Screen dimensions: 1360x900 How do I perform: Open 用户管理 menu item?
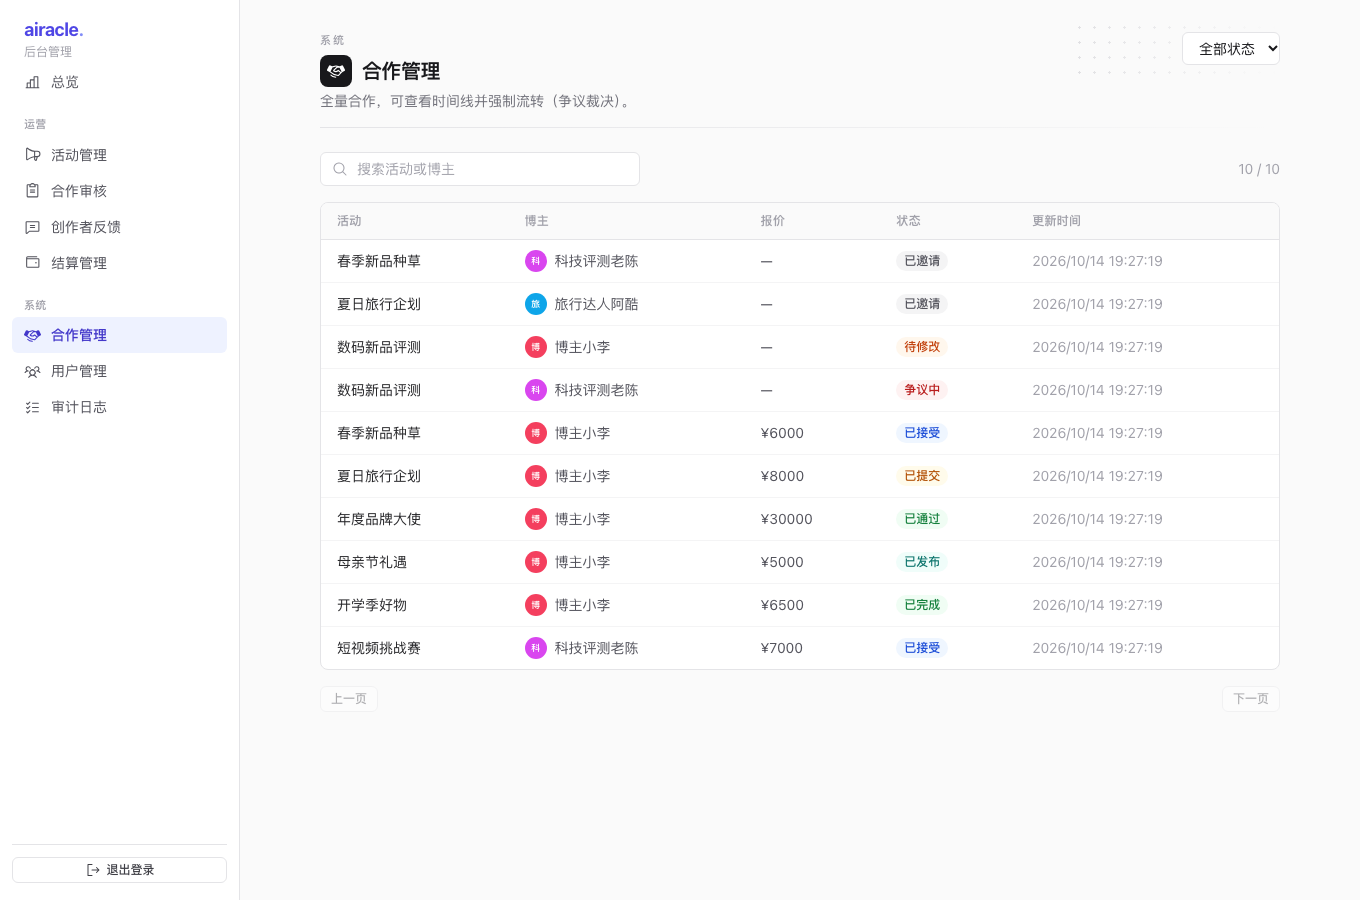coord(119,371)
